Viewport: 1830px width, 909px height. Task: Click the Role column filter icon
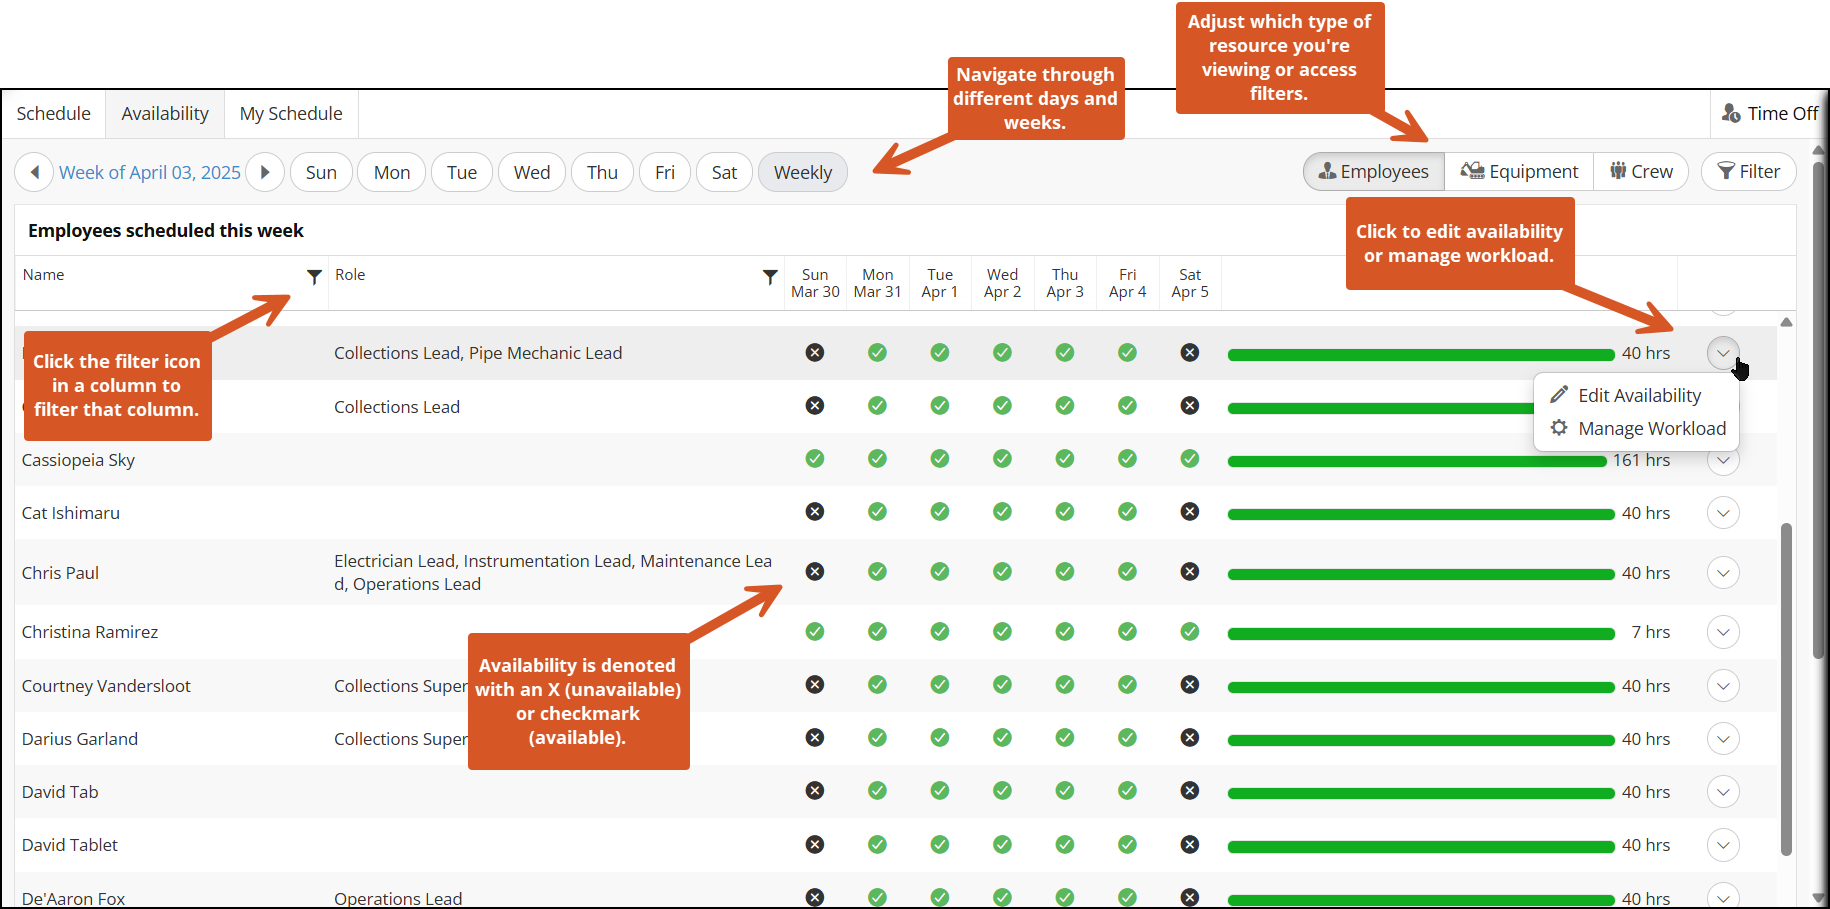pos(769,277)
